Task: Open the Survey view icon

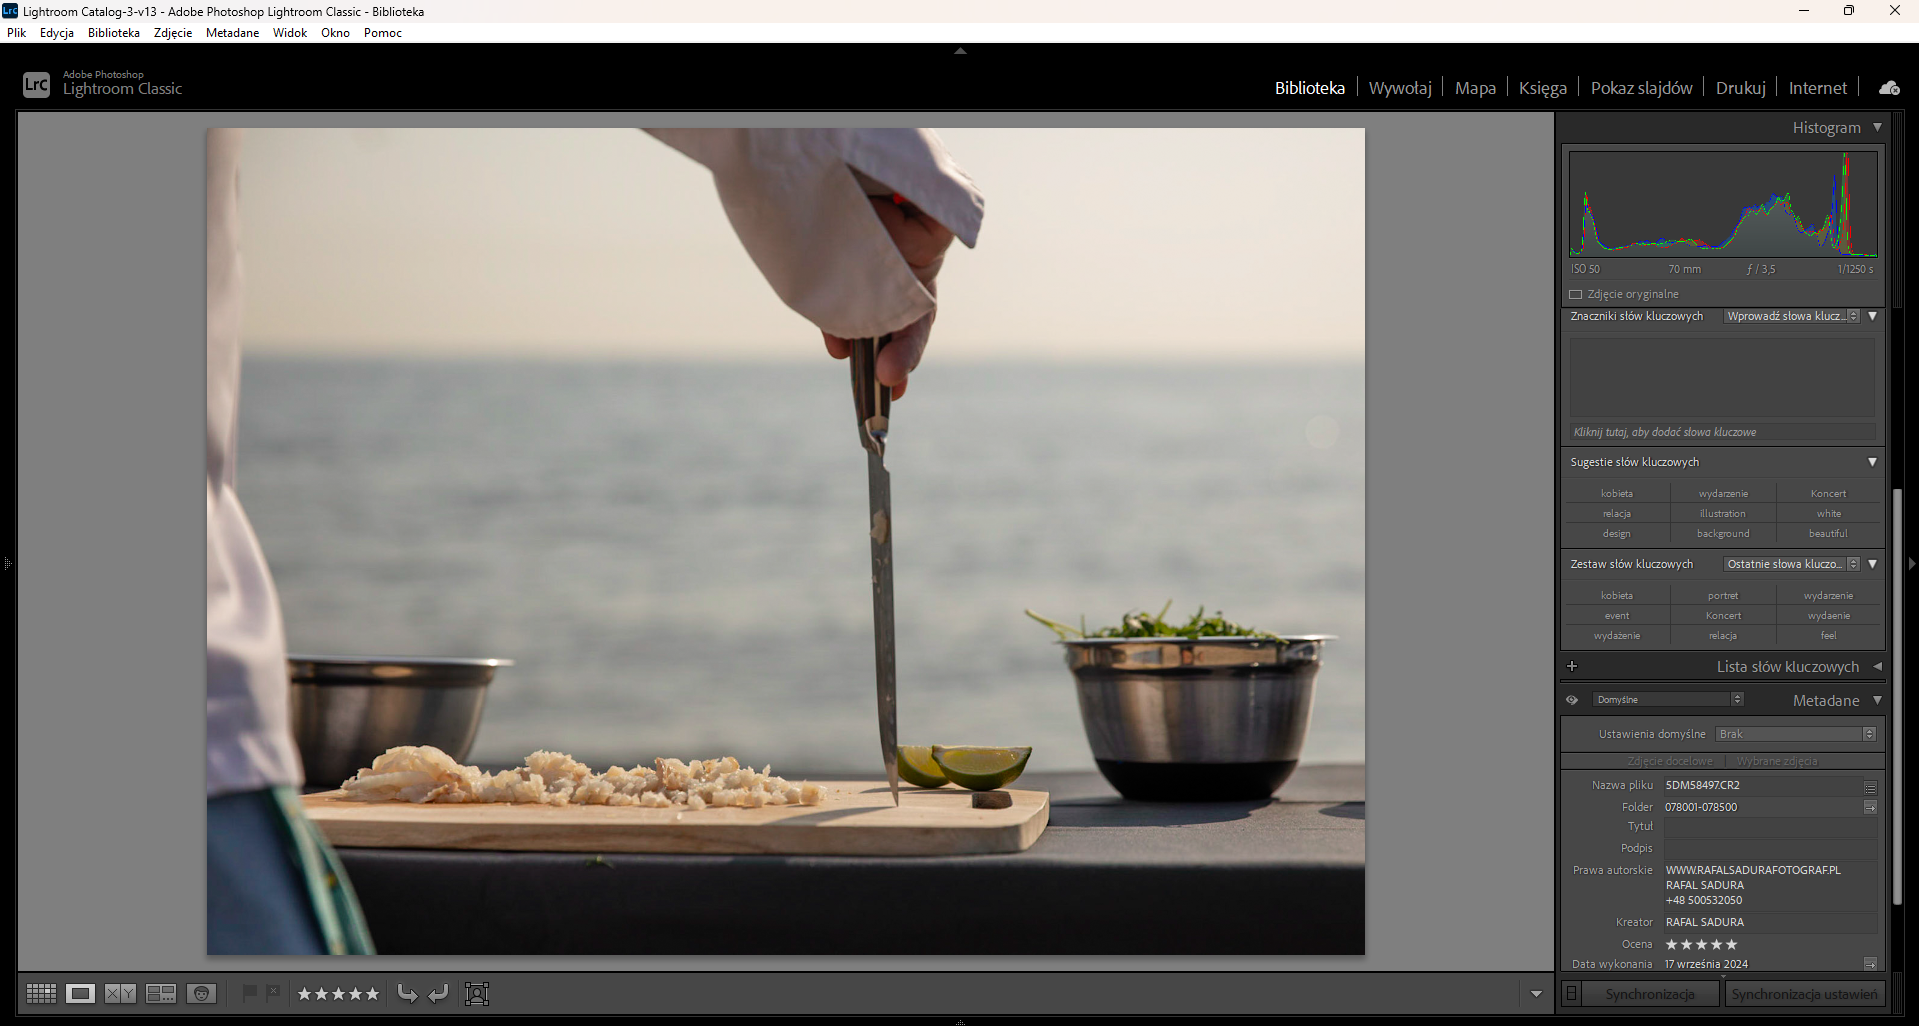Action: [160, 993]
